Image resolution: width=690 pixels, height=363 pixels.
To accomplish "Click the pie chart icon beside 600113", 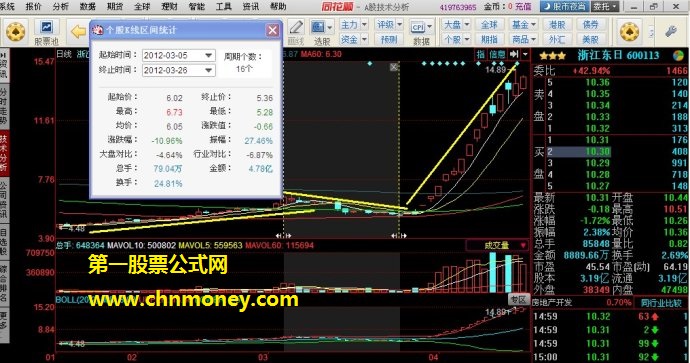I will [678, 55].
